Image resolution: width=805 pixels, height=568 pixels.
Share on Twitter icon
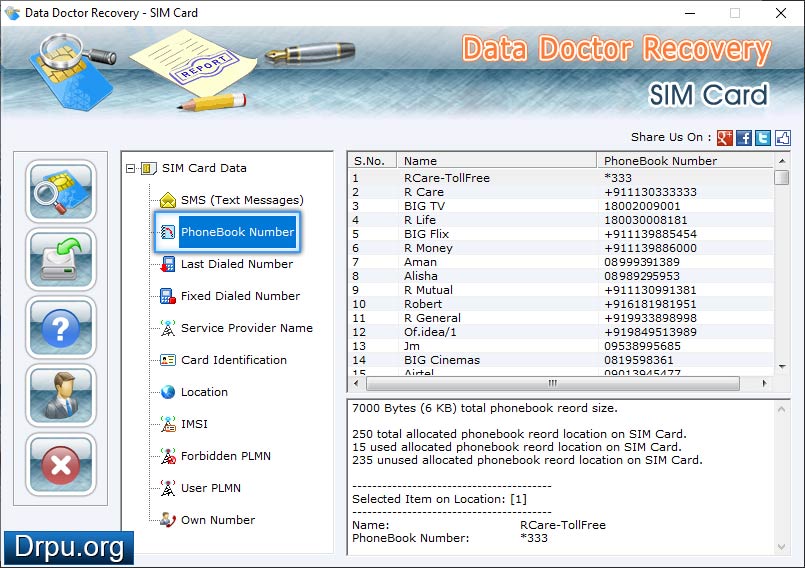tap(763, 138)
